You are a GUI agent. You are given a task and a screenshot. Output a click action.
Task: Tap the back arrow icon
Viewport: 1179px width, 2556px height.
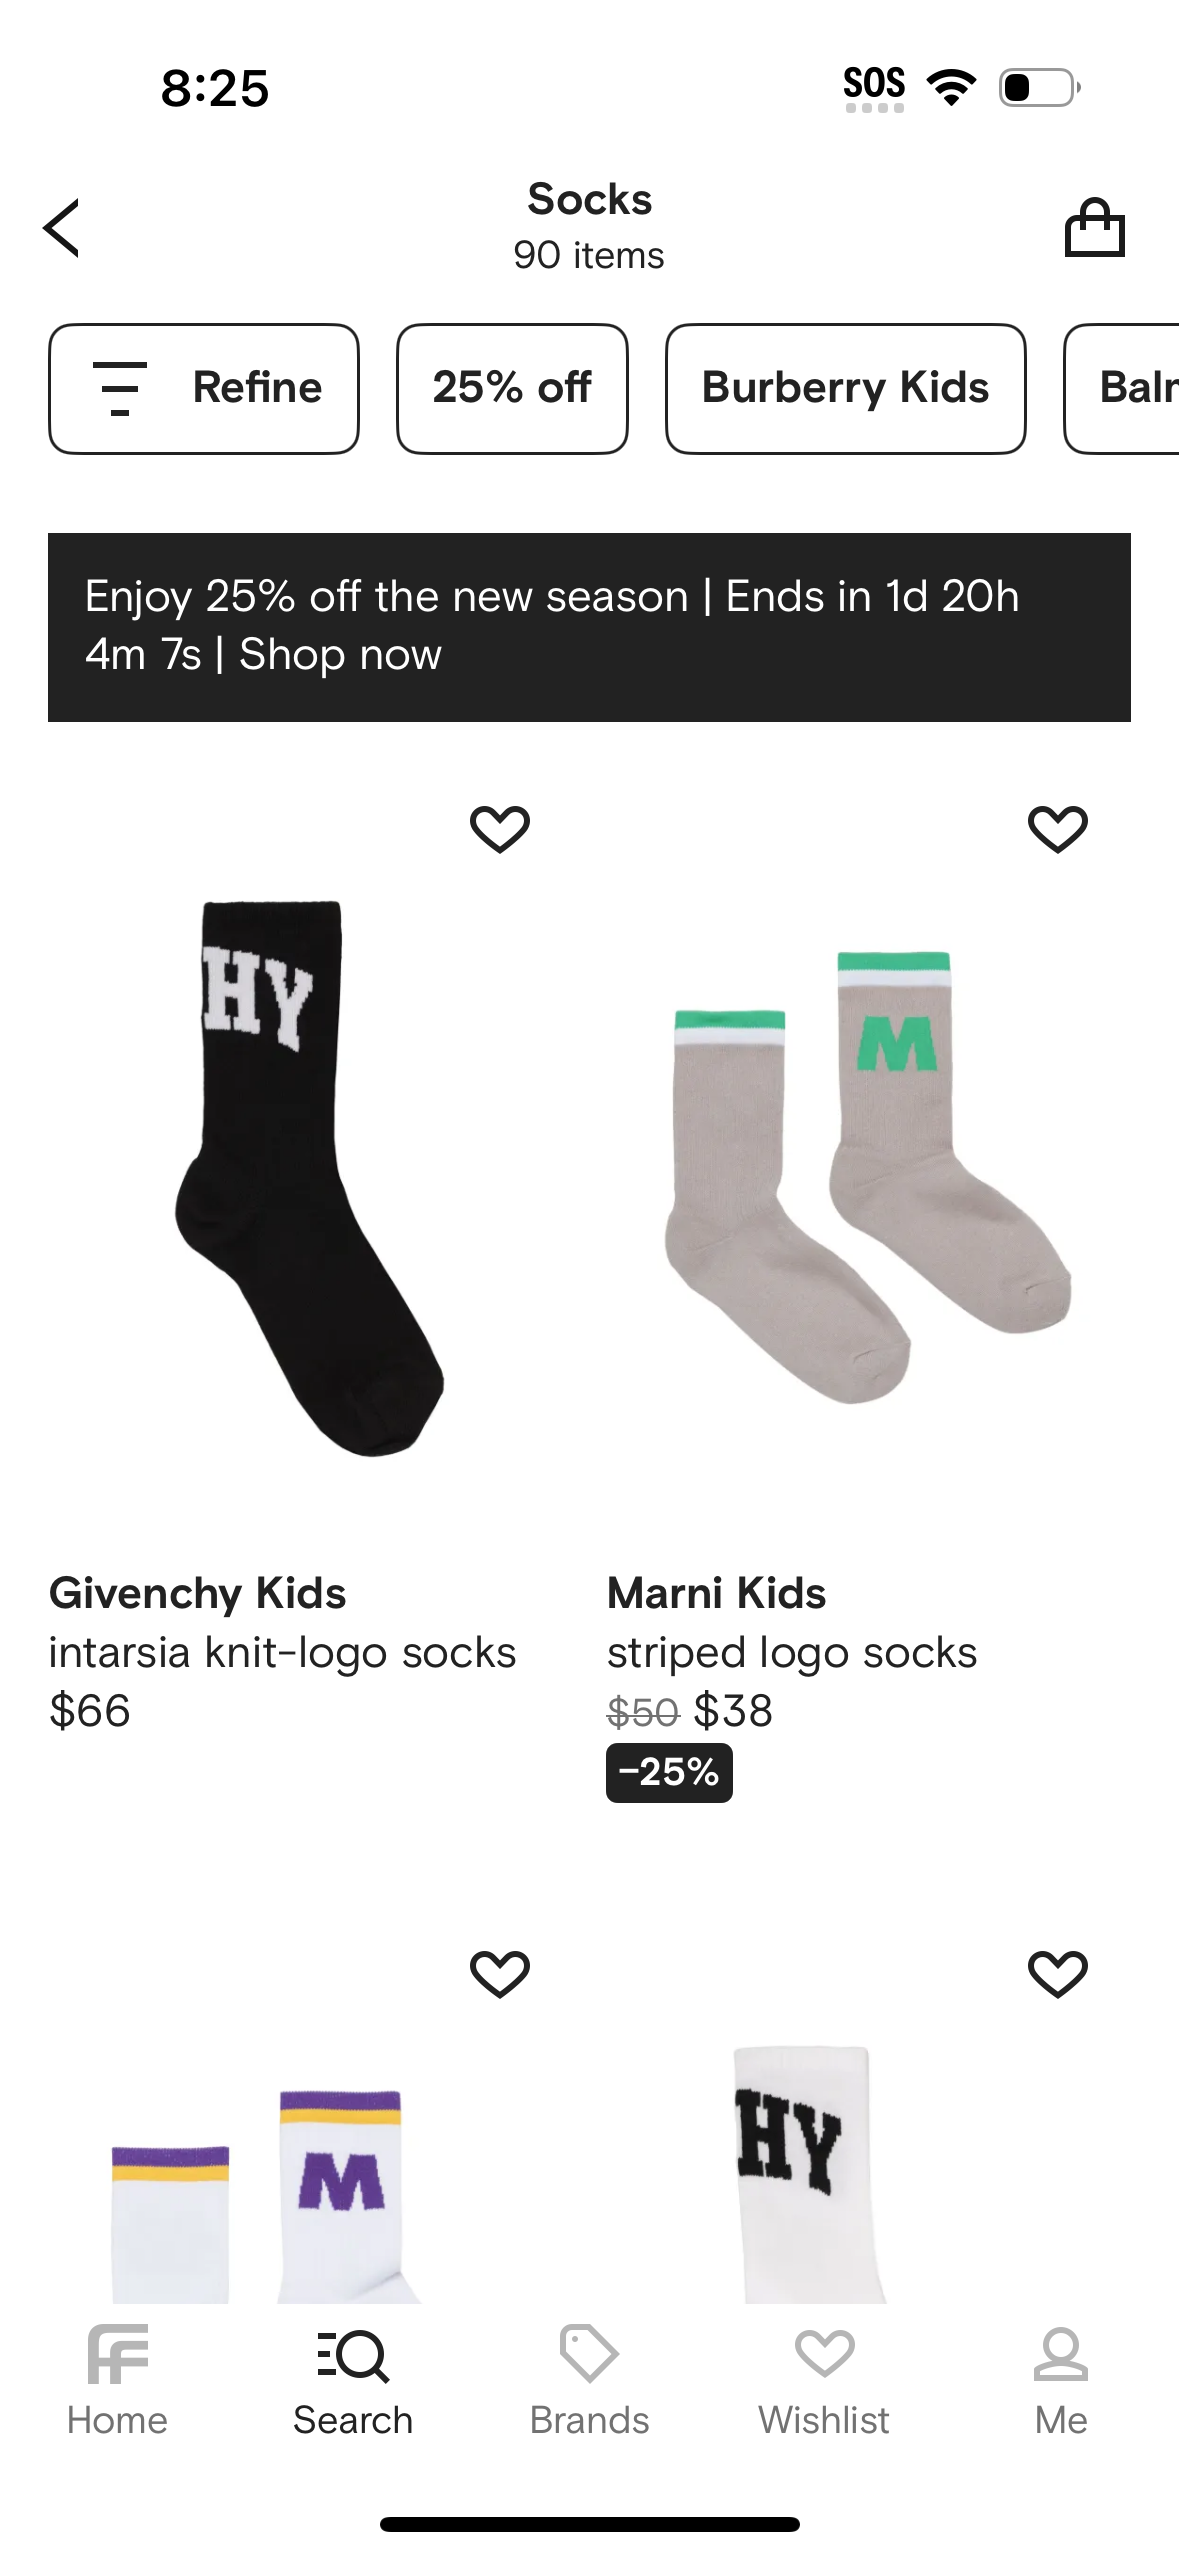62,228
